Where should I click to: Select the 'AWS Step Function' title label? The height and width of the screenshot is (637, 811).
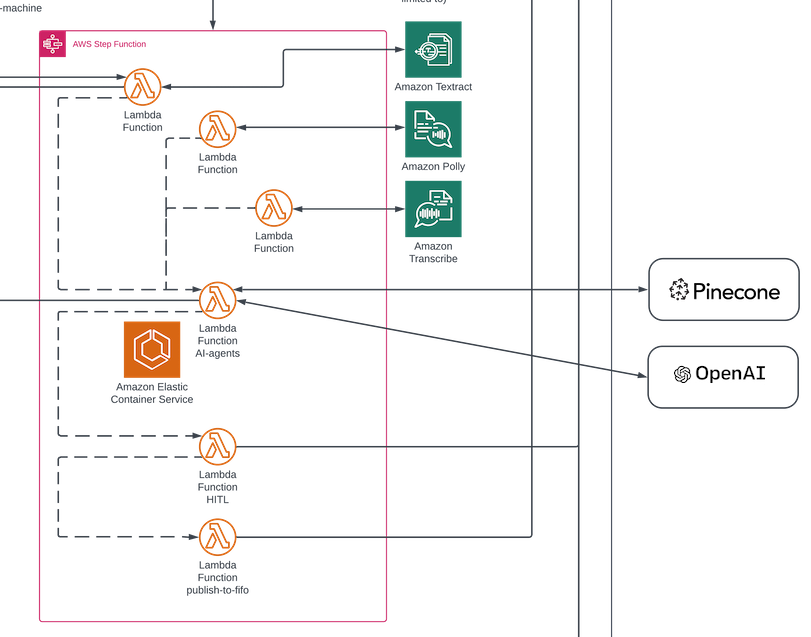109,44
